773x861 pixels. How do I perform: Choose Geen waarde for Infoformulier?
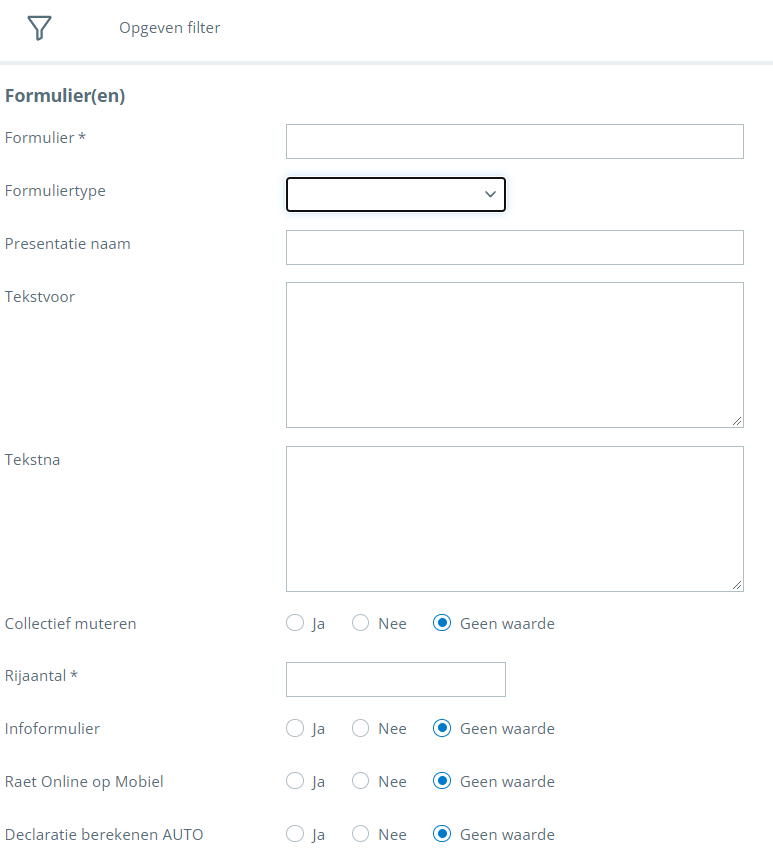click(x=442, y=728)
